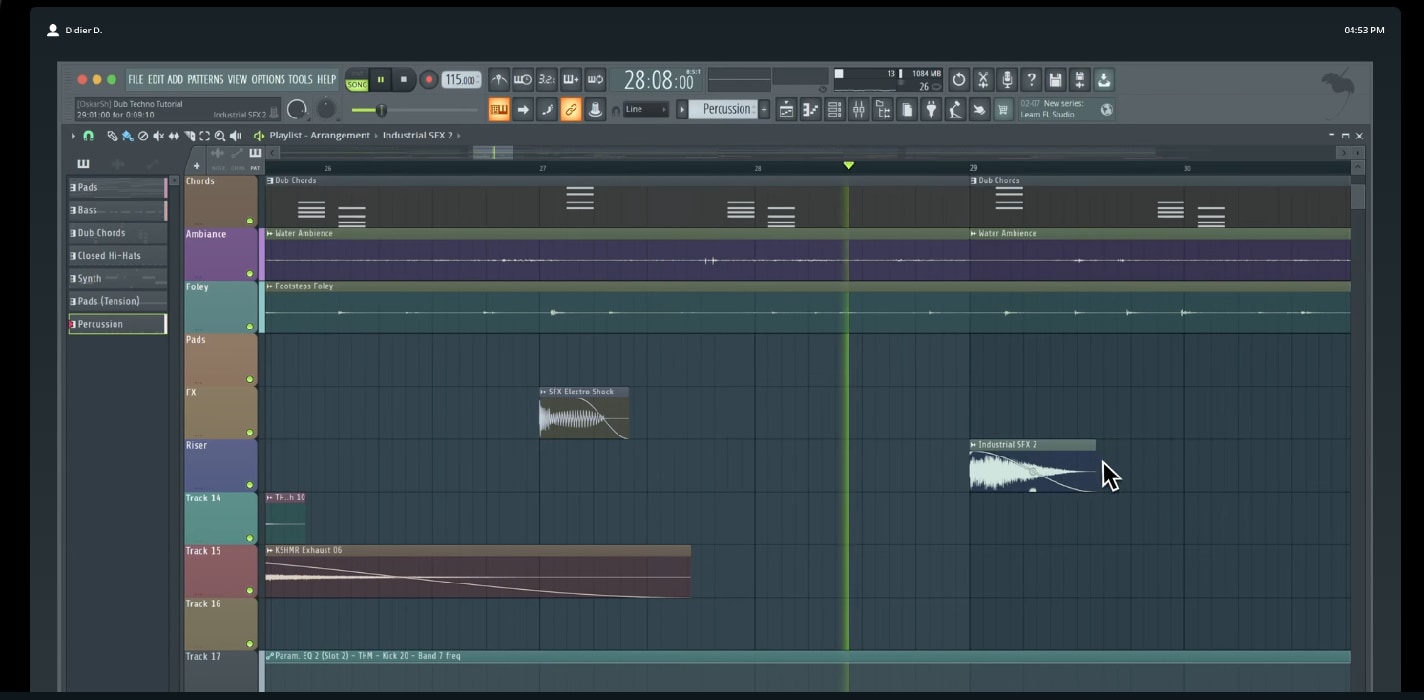1424x700 pixels.
Task: Open the Line snap dropdown
Action: pyautogui.click(x=645, y=109)
